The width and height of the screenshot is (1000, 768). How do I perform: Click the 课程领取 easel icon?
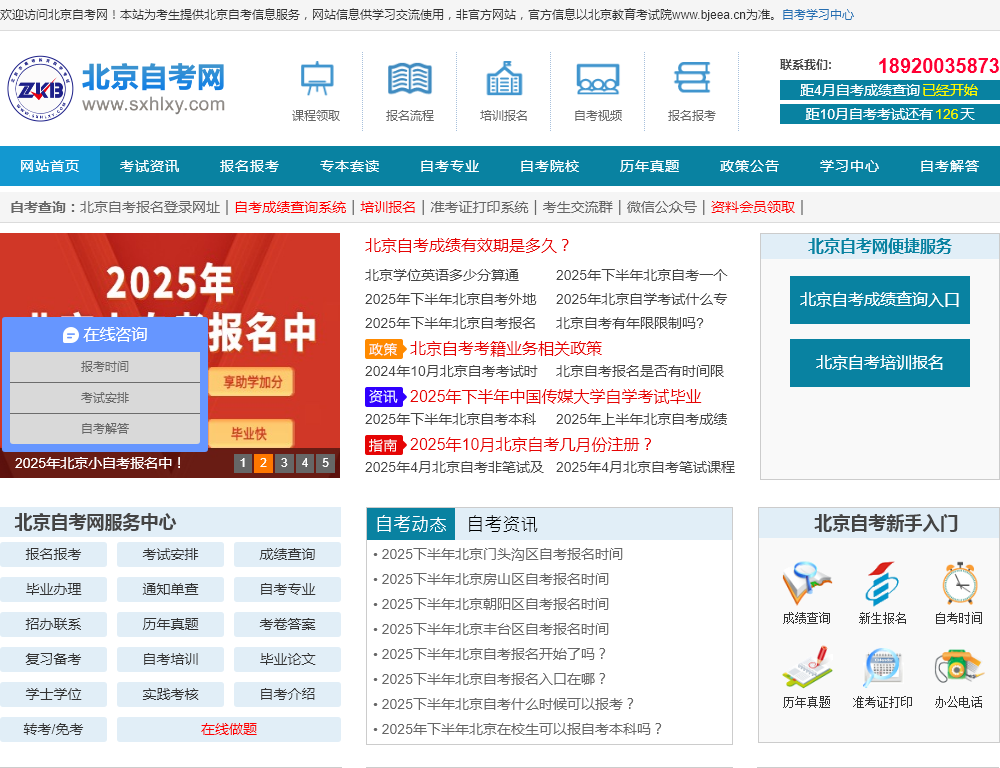316,79
